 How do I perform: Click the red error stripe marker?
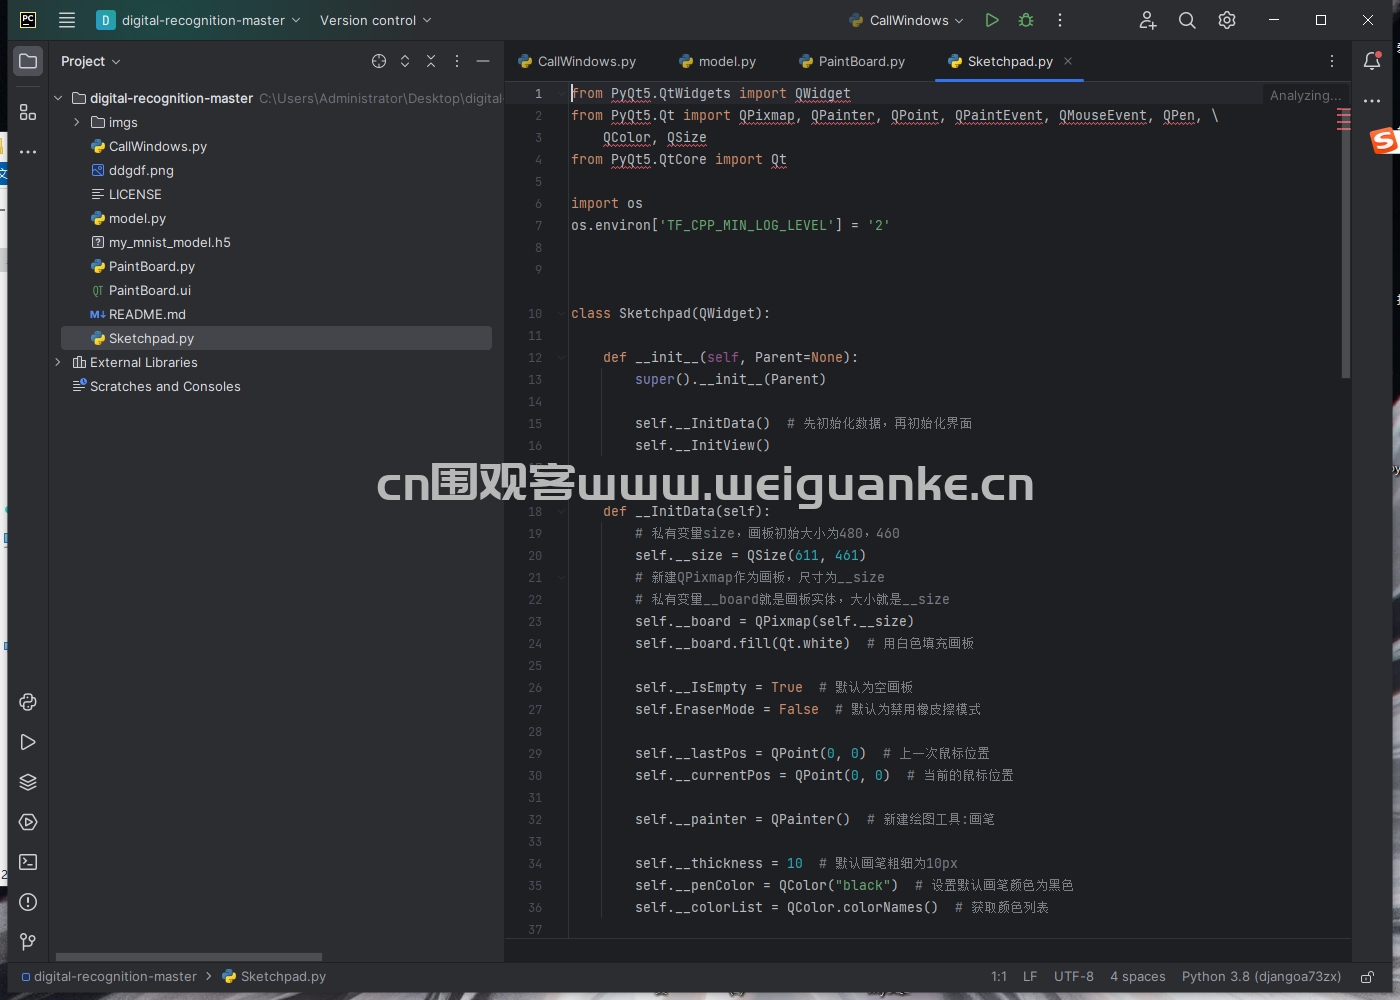1343,120
